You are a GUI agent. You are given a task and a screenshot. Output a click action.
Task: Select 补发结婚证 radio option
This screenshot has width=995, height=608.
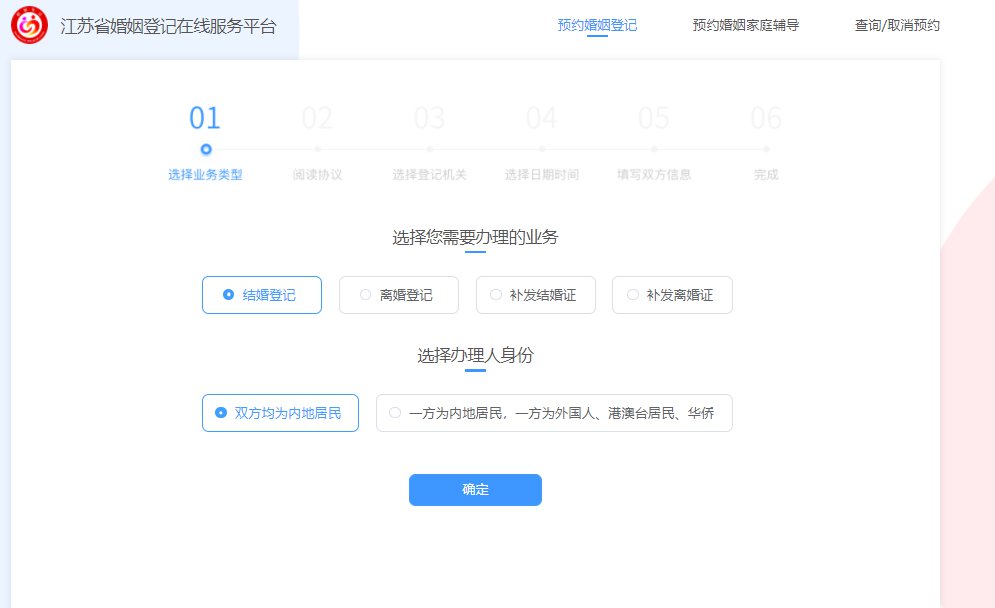536,295
